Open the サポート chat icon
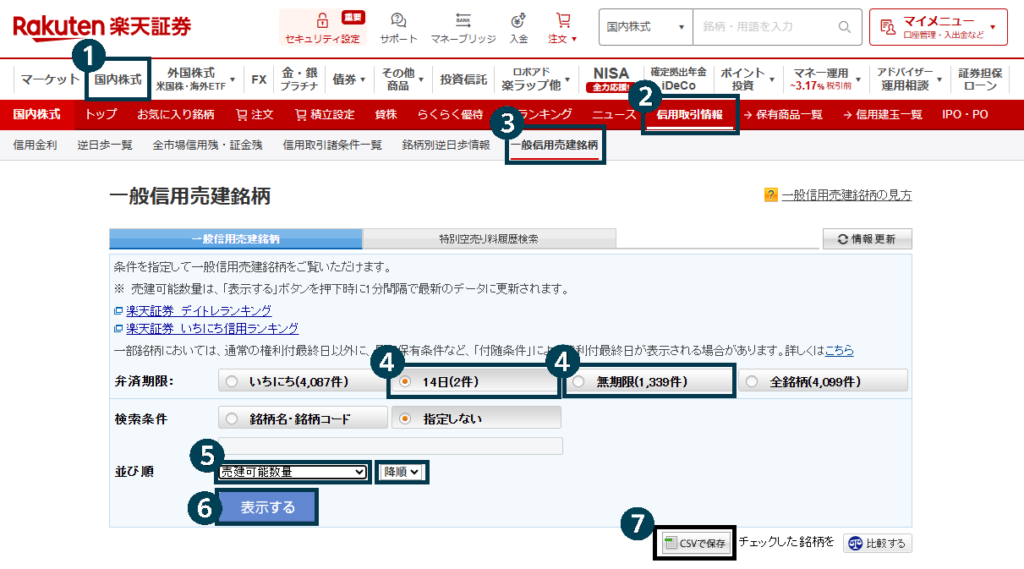Screen dimensions: 1024x569 (x=398, y=20)
